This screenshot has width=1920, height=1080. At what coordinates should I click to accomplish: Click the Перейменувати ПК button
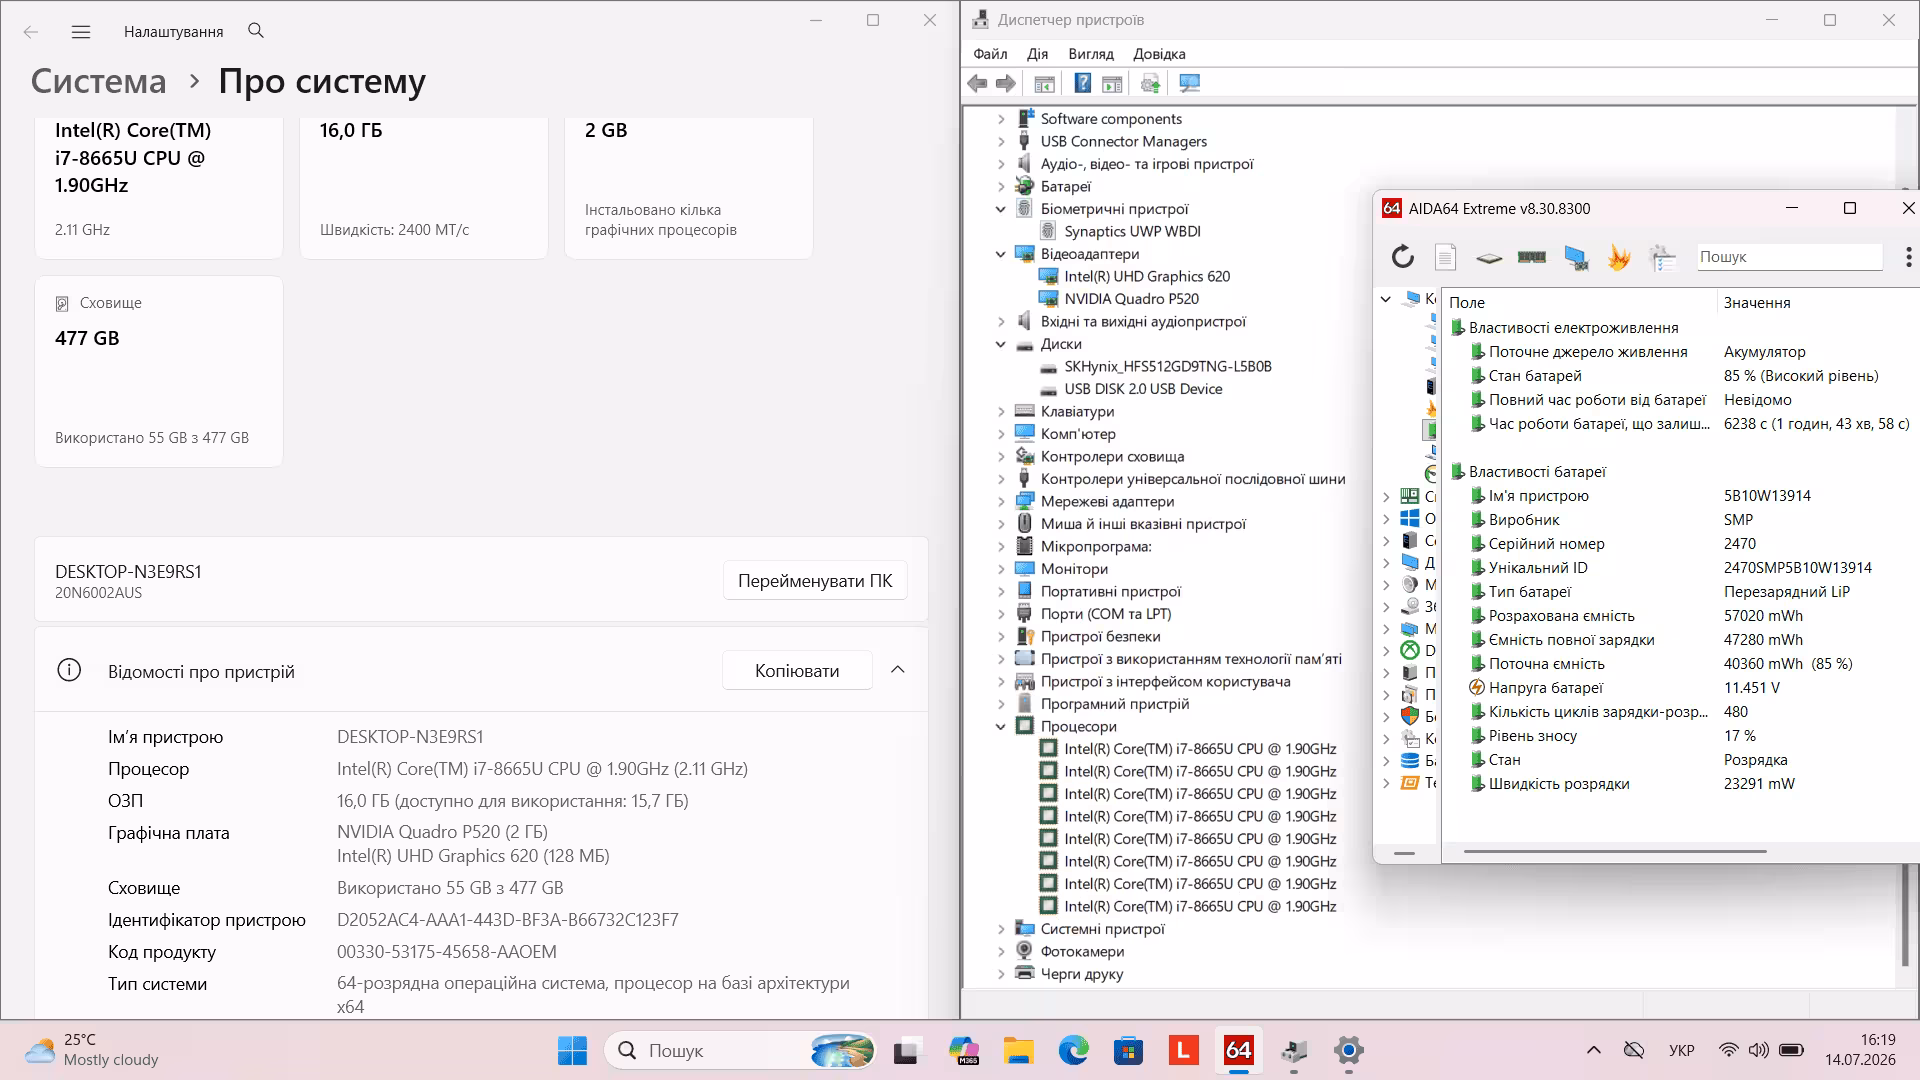(x=815, y=581)
